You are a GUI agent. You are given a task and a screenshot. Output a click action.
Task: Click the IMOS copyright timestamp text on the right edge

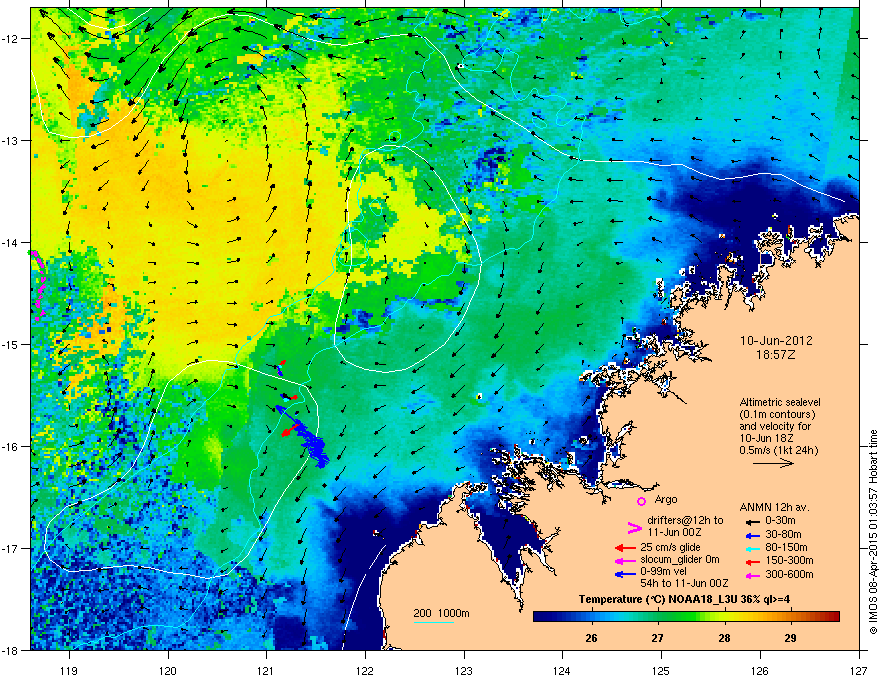[873, 532]
